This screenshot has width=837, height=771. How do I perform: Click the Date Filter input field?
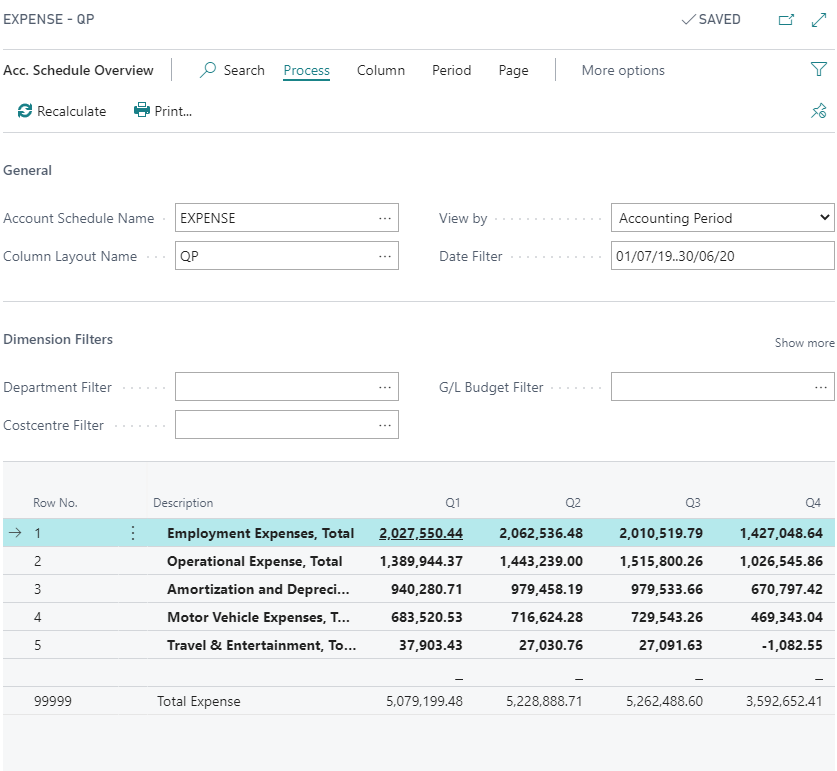tap(722, 256)
